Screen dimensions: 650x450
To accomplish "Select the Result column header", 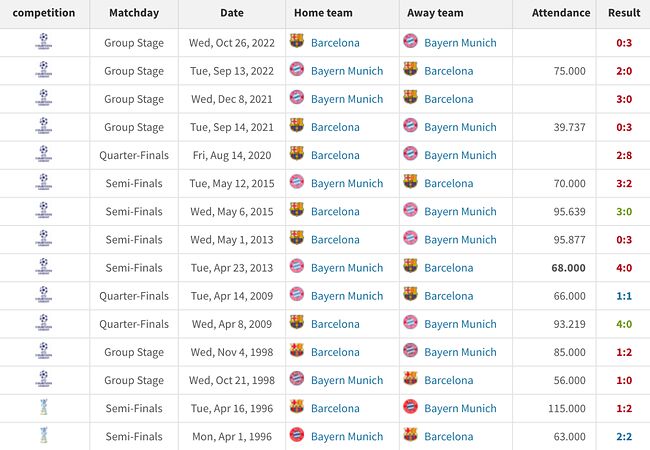I will [x=624, y=13].
